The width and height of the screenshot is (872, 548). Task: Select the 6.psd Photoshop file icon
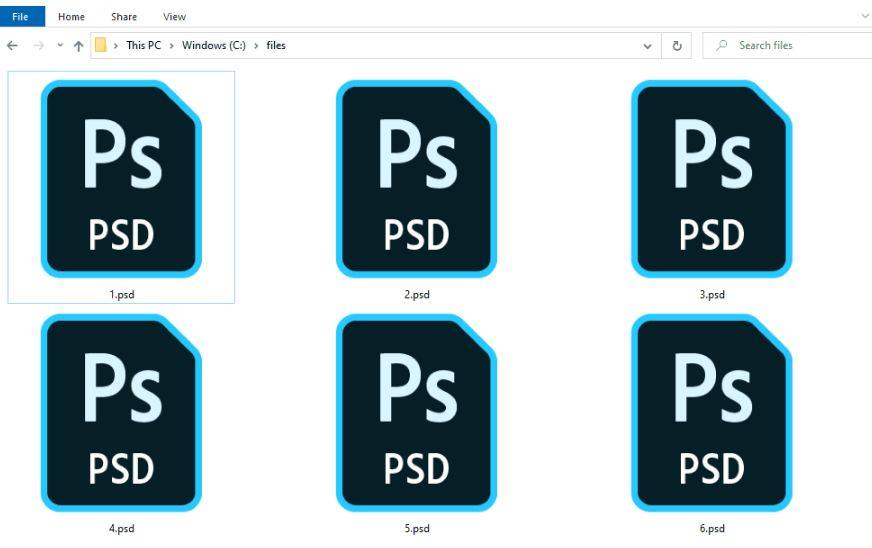pos(712,413)
